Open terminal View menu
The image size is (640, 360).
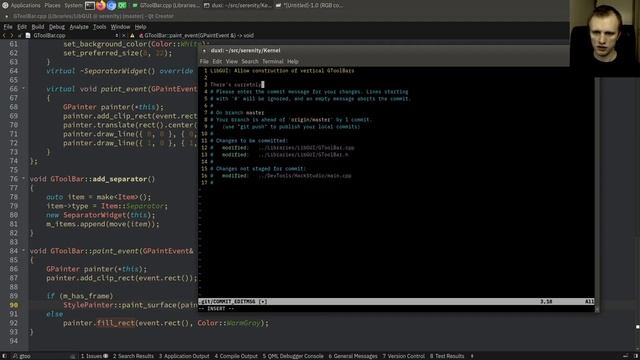pos(231,61)
